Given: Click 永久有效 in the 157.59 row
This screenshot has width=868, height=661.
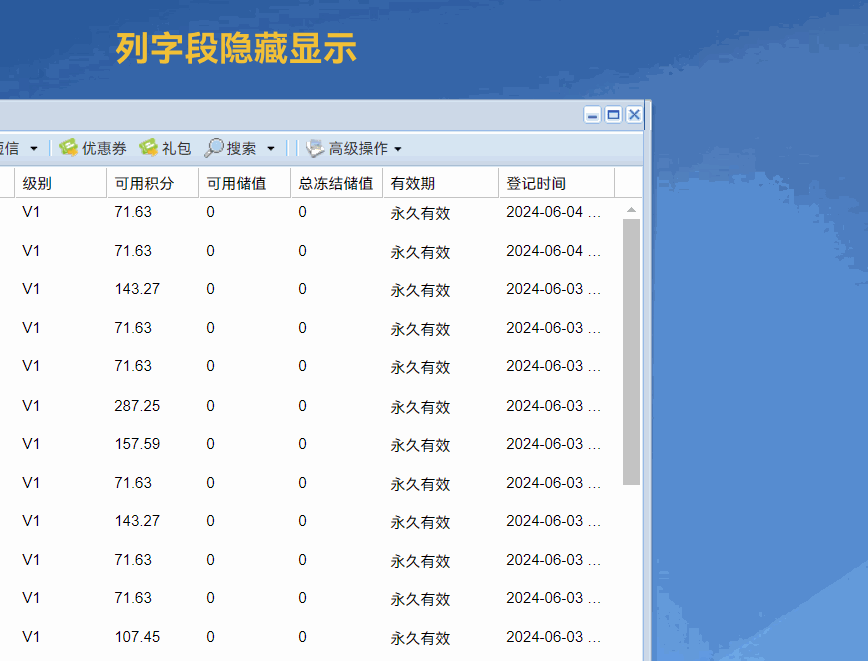Looking at the screenshot, I should (x=420, y=445).
